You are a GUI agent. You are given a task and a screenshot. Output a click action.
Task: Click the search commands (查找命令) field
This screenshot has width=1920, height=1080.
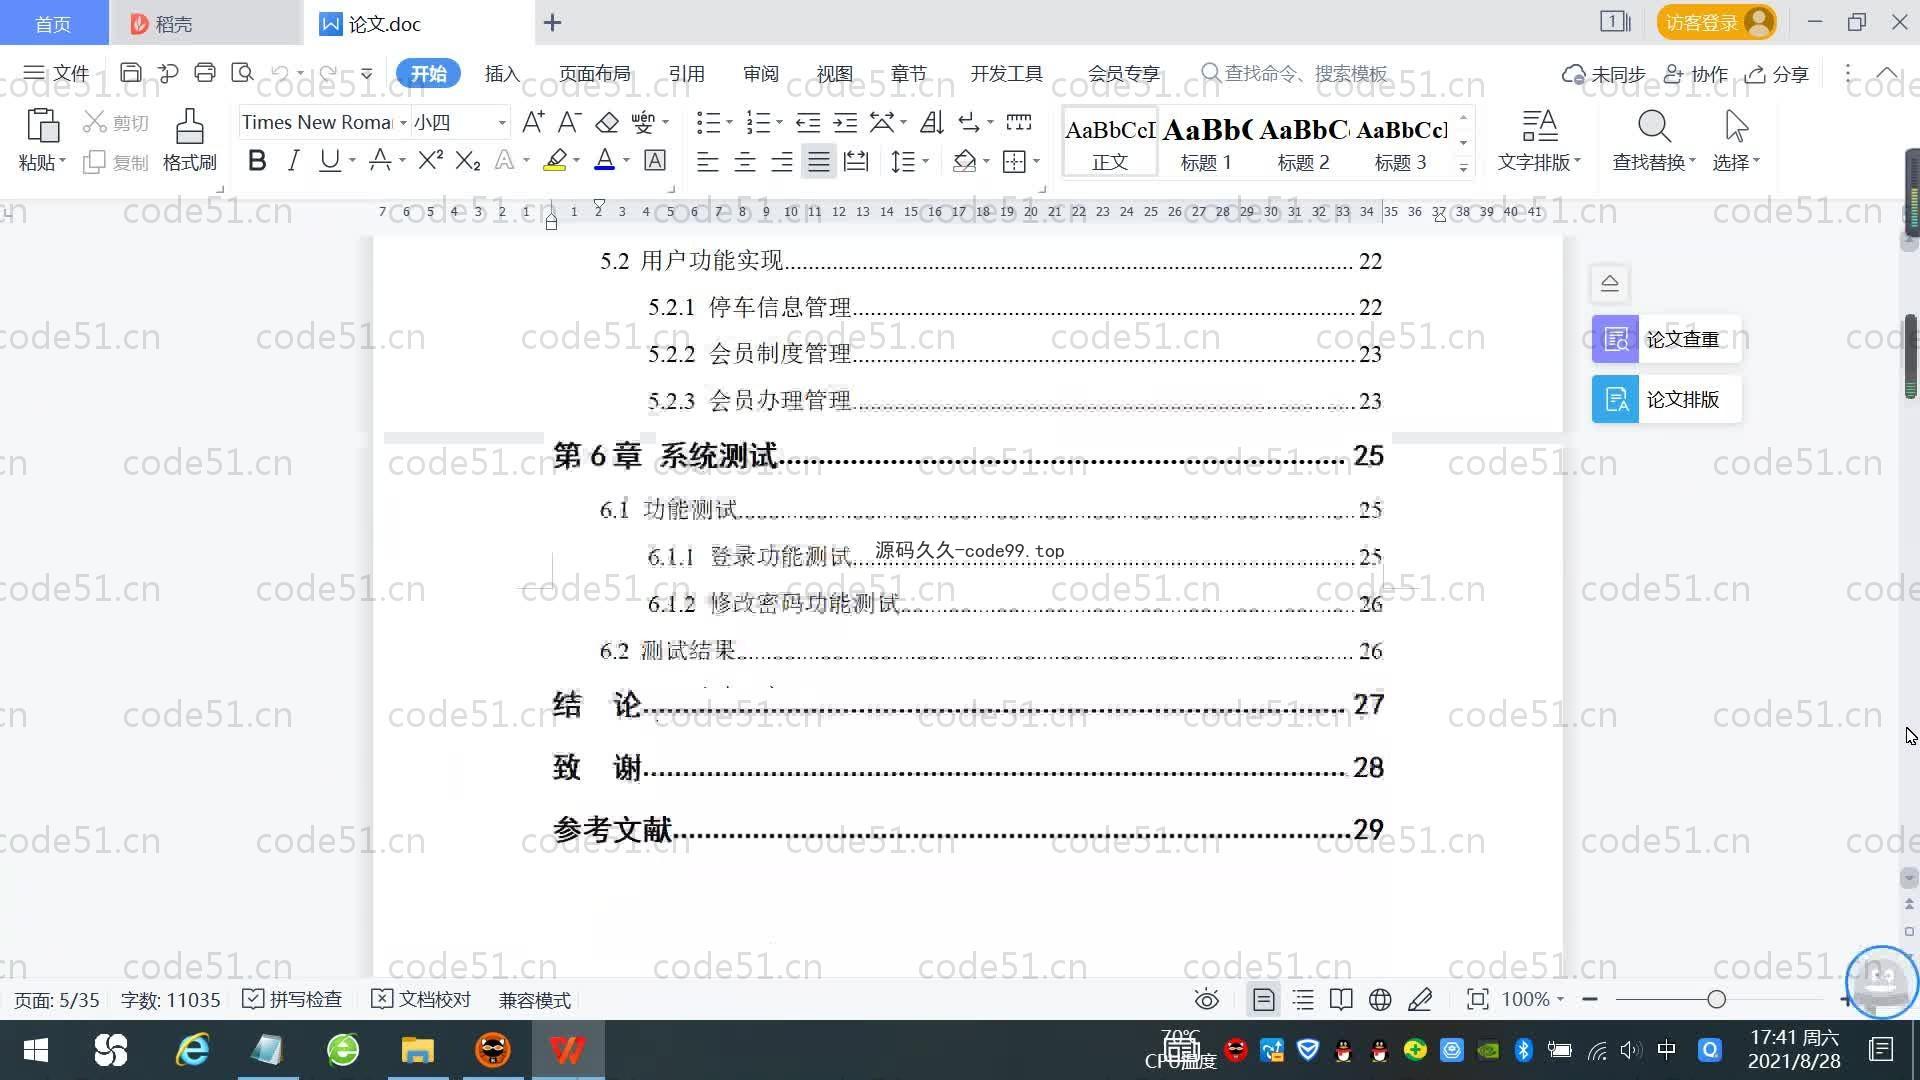1295,74
